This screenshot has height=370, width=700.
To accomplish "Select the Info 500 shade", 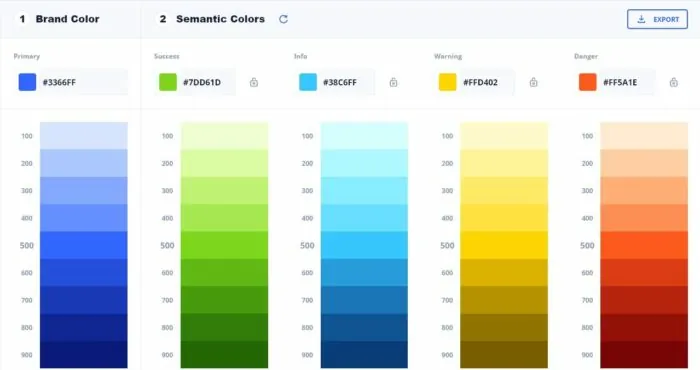I will 364,245.
